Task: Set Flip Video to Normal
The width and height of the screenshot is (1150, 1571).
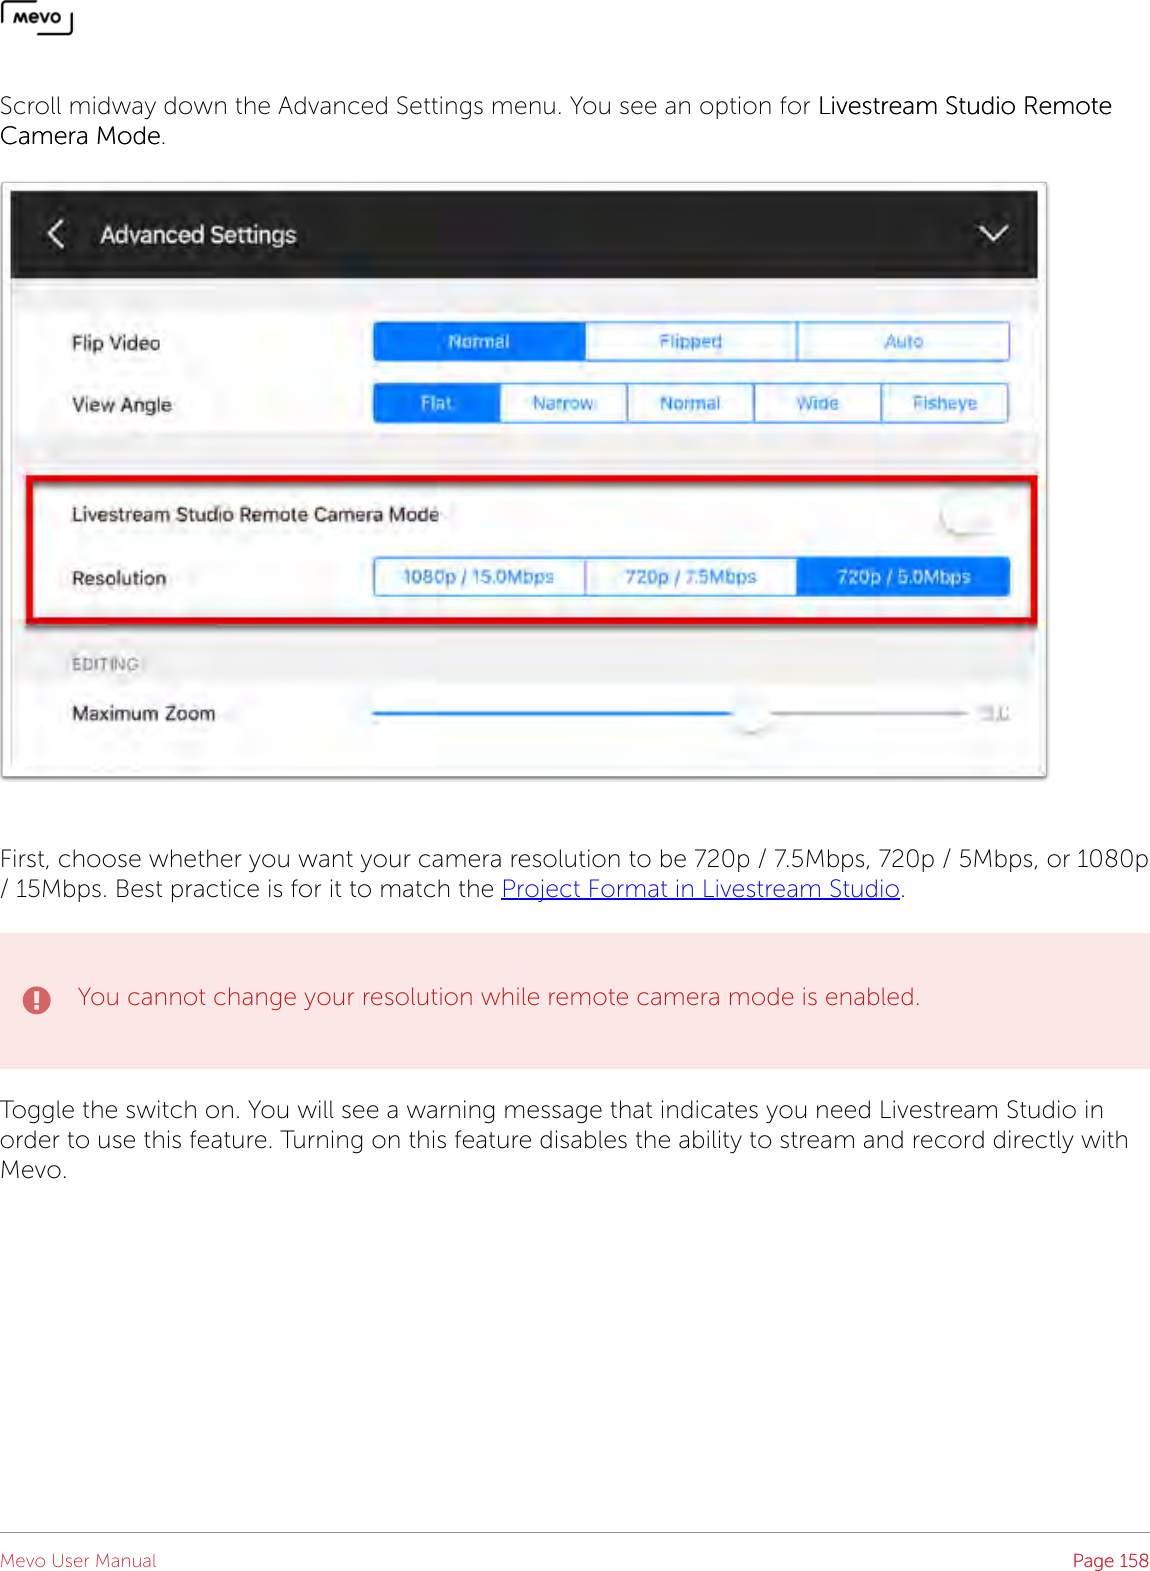Action: click(x=479, y=341)
